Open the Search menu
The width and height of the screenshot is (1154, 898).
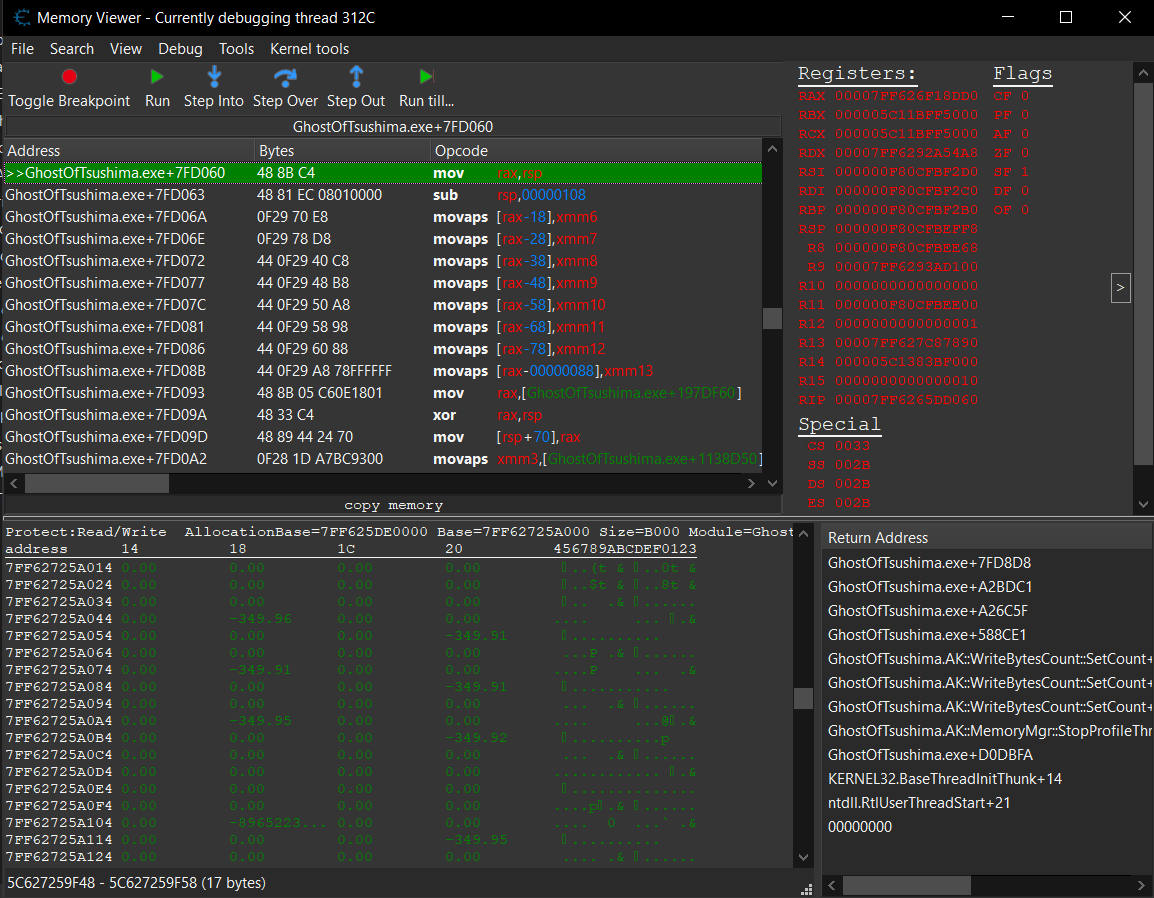72,48
